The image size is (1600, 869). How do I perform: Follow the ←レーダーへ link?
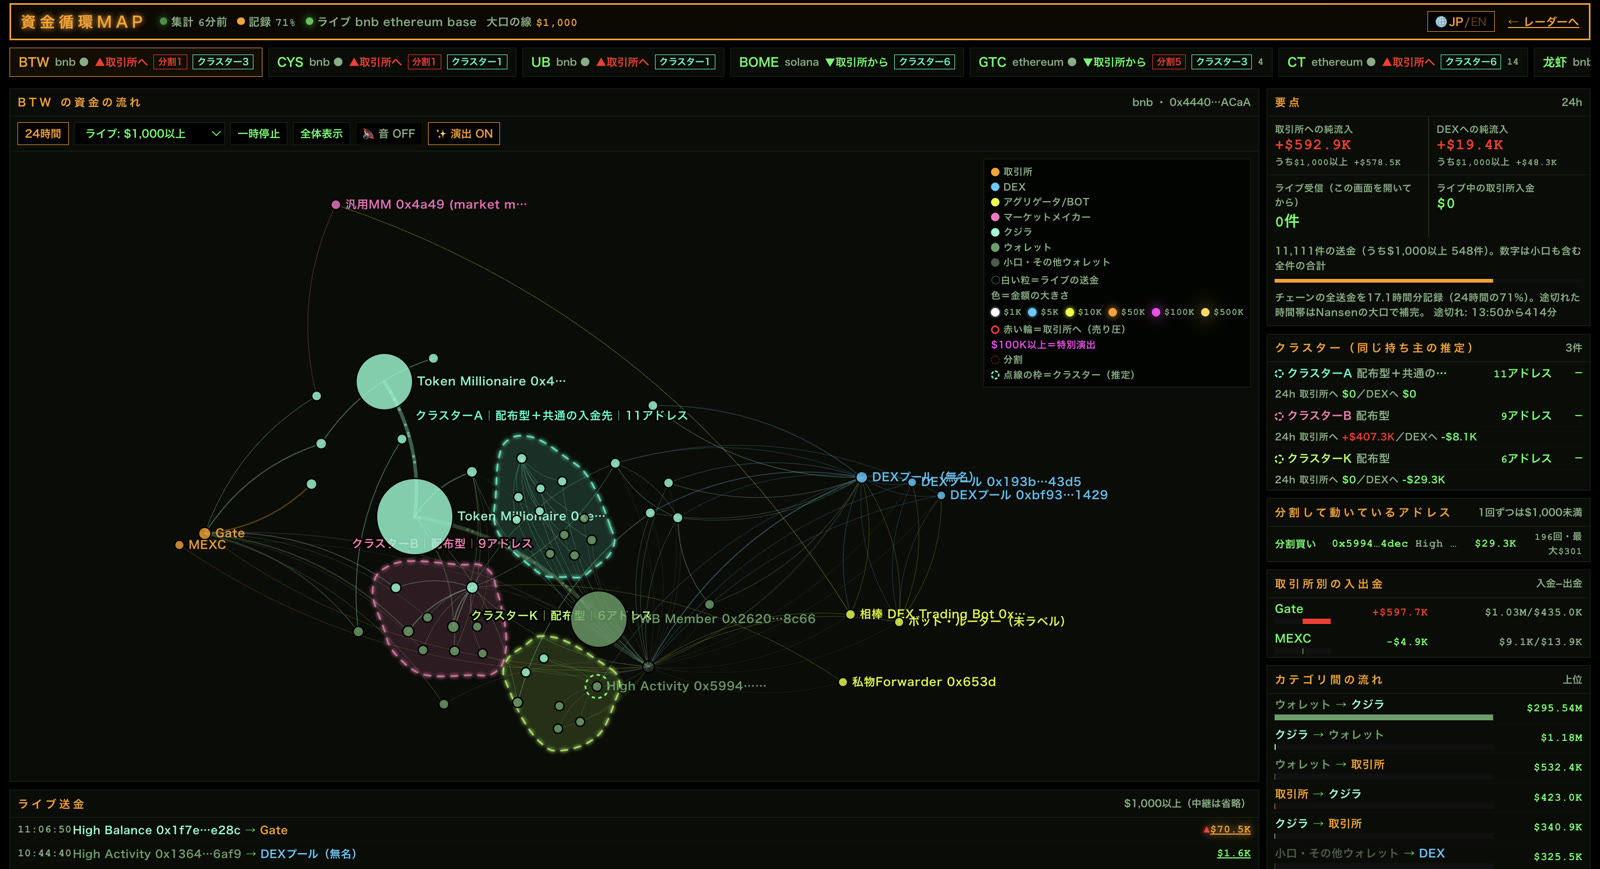click(1543, 22)
